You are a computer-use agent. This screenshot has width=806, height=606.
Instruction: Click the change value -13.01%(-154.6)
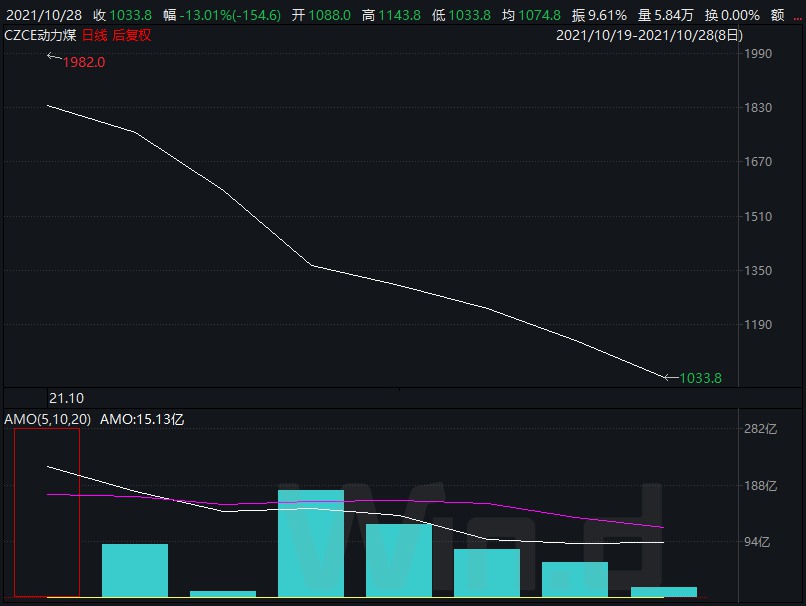230,15
